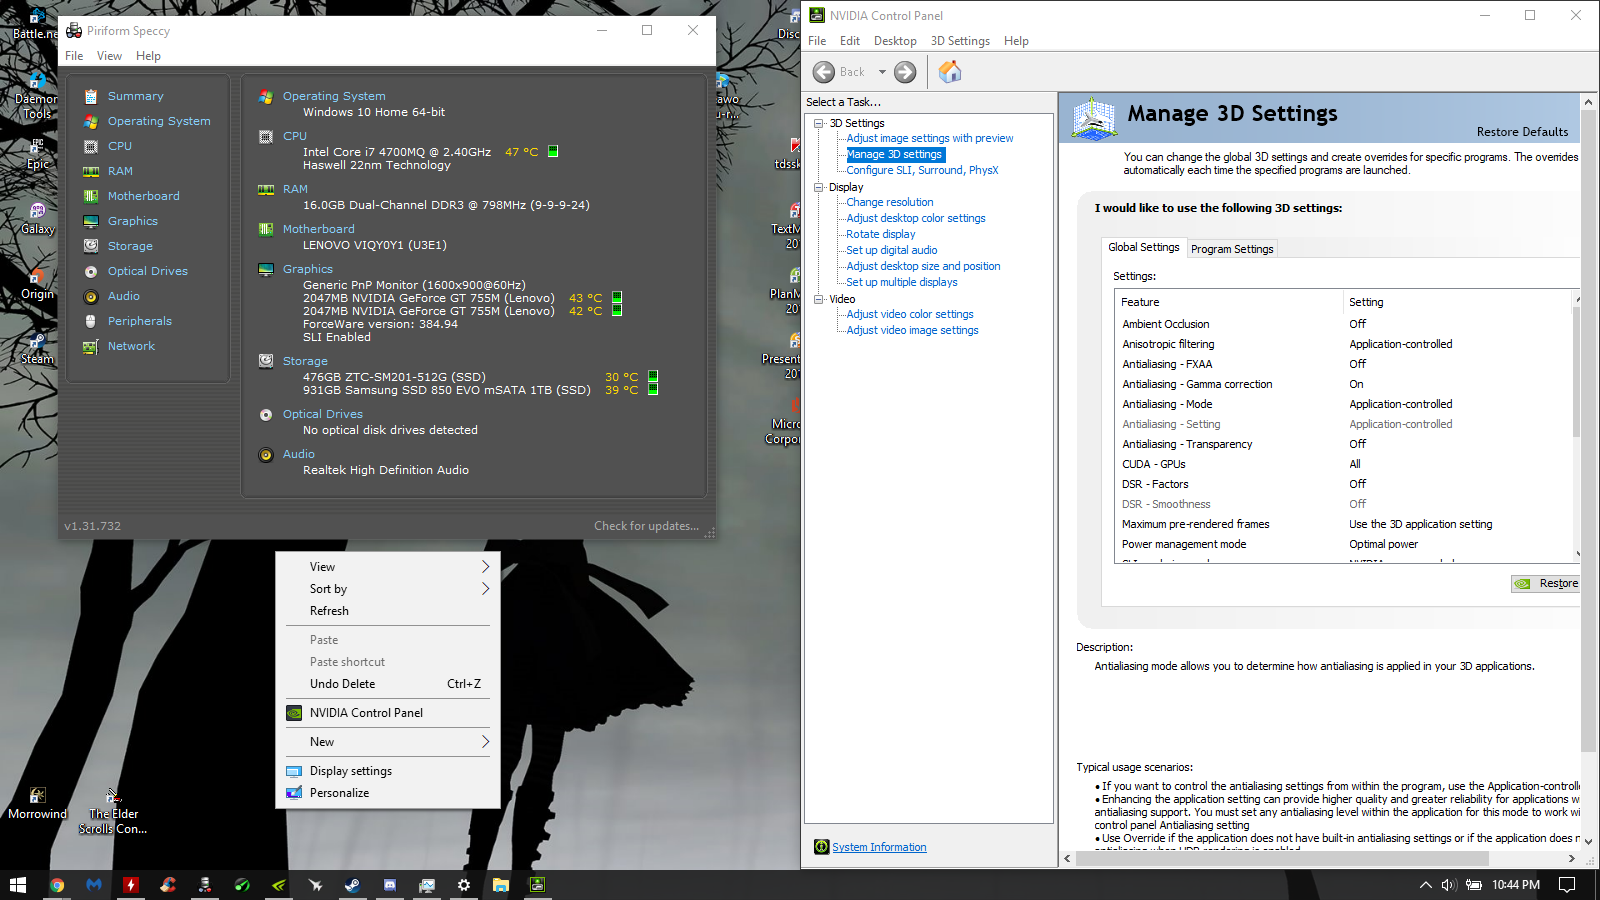Click the NVIDIA panel horizontal scrollbar
Viewport: 1600px width, 900px height.
1283,859
